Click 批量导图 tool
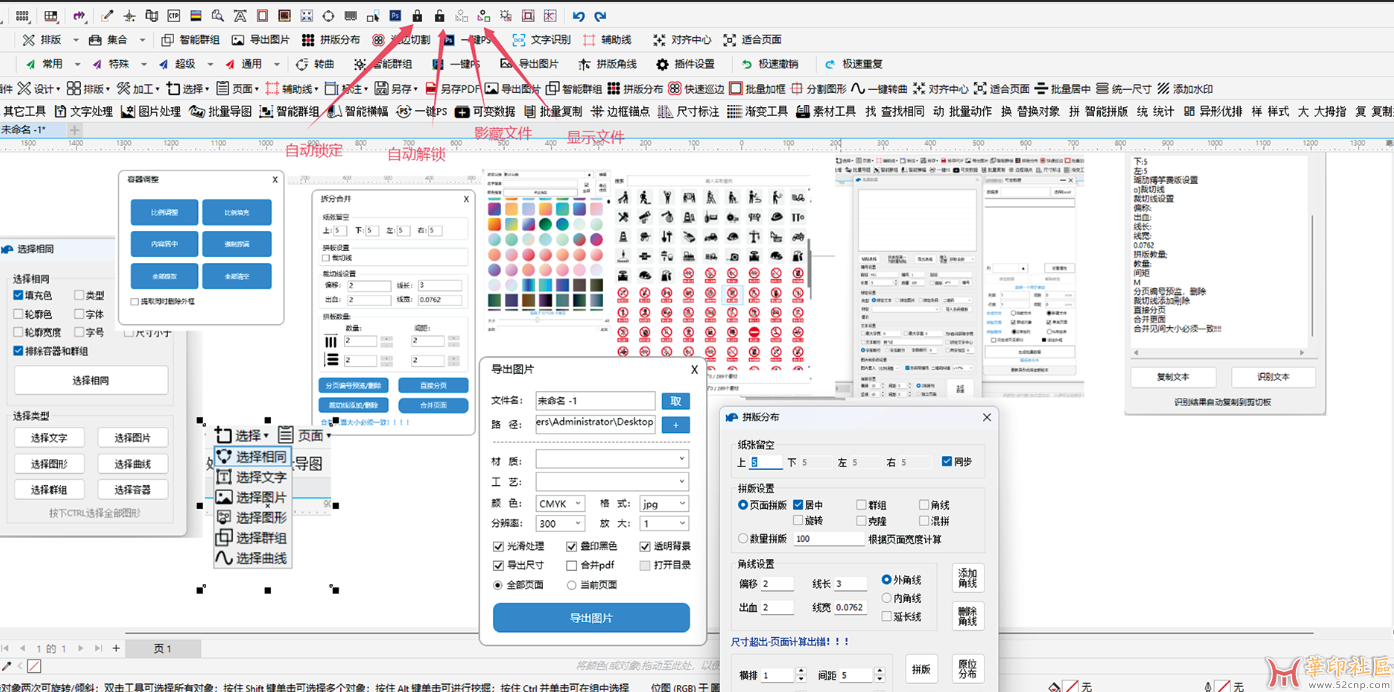The image size is (1394, 692). (221, 111)
